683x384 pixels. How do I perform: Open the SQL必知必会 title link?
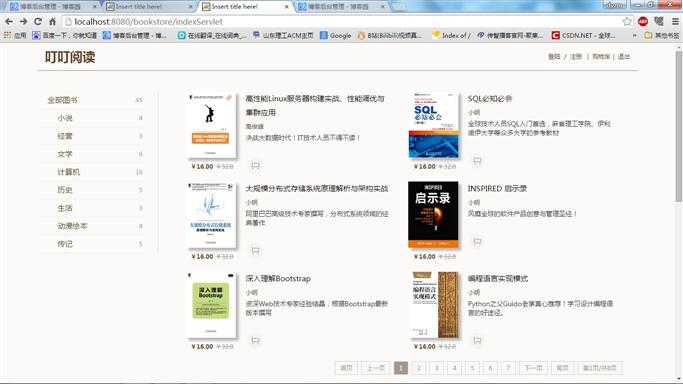(490, 99)
